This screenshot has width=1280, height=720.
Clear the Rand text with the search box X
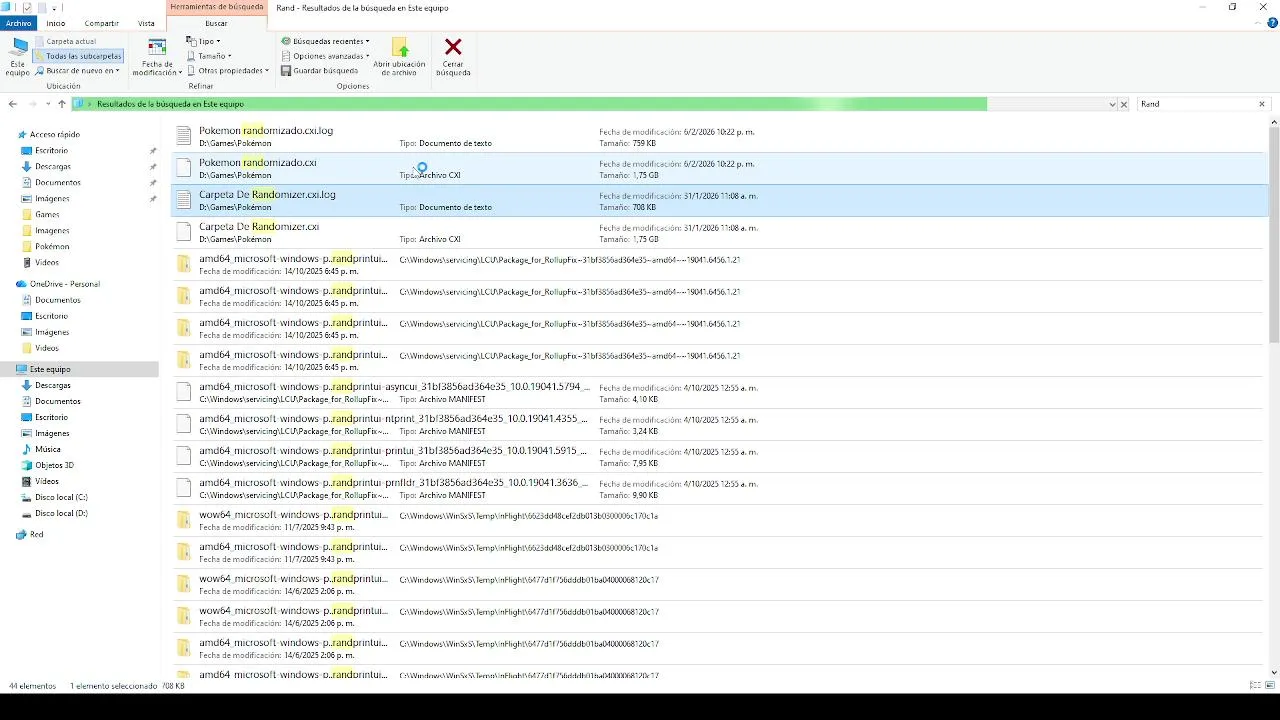pos(1262,104)
